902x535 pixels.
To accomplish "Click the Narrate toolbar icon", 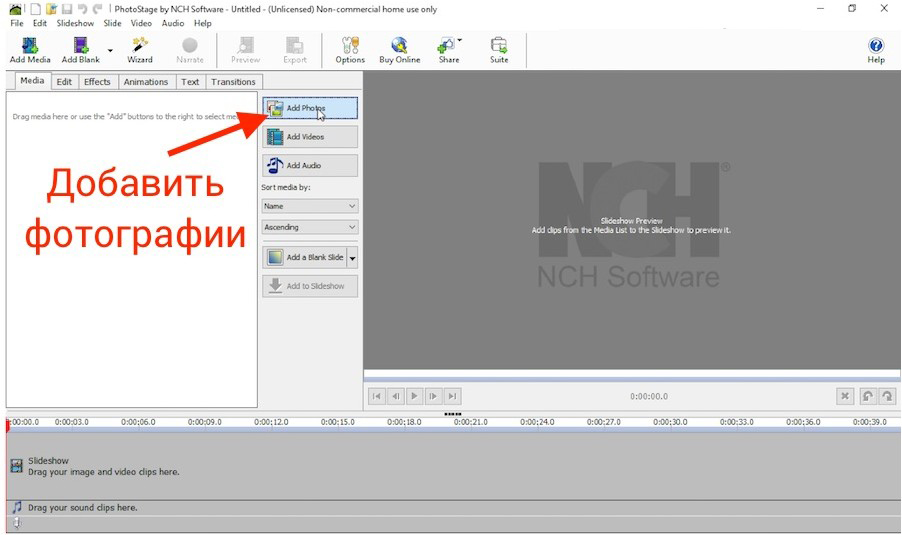I will 190,49.
